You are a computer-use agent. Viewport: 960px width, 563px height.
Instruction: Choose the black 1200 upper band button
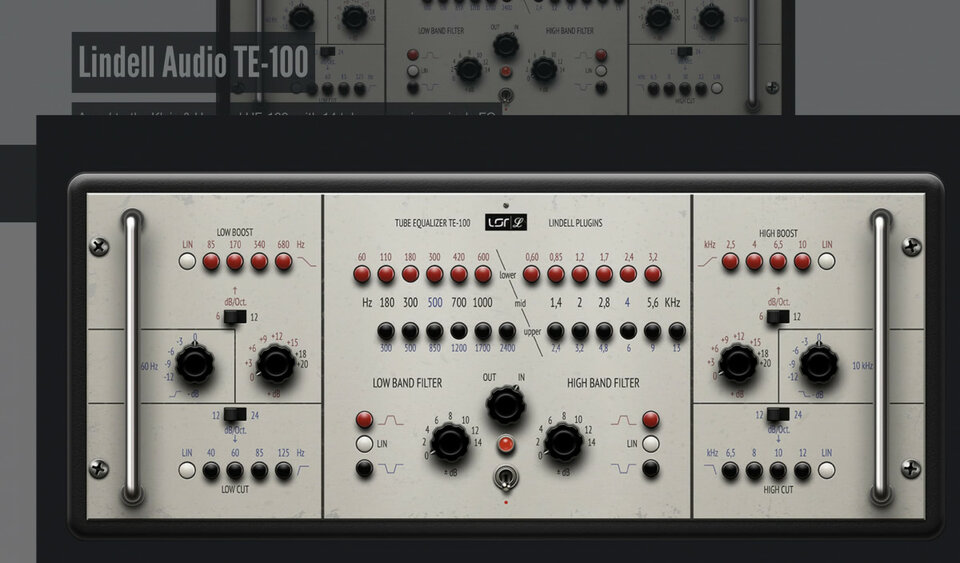coord(459,331)
